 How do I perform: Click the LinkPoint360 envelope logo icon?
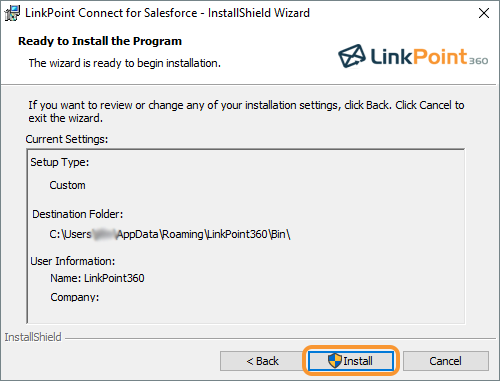[352, 56]
